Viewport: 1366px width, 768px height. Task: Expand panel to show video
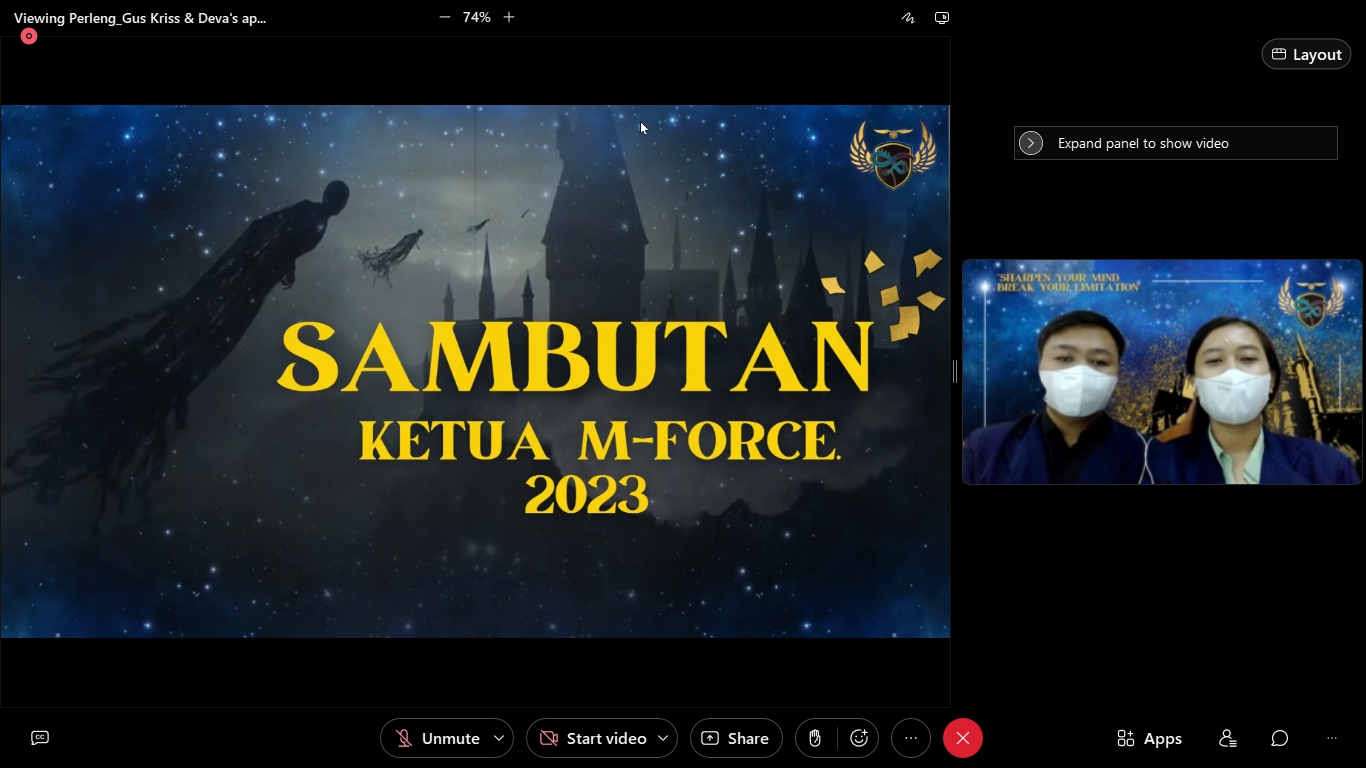point(1175,143)
